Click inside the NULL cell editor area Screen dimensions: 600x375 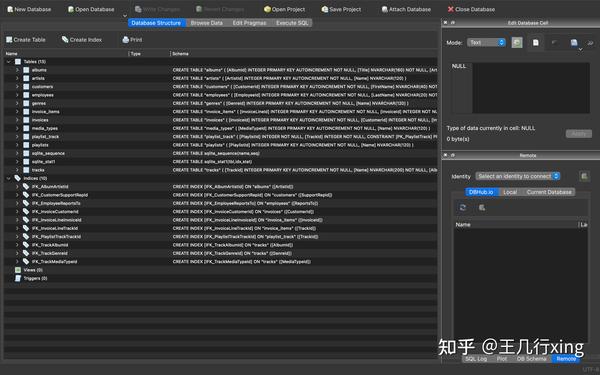coord(531,88)
